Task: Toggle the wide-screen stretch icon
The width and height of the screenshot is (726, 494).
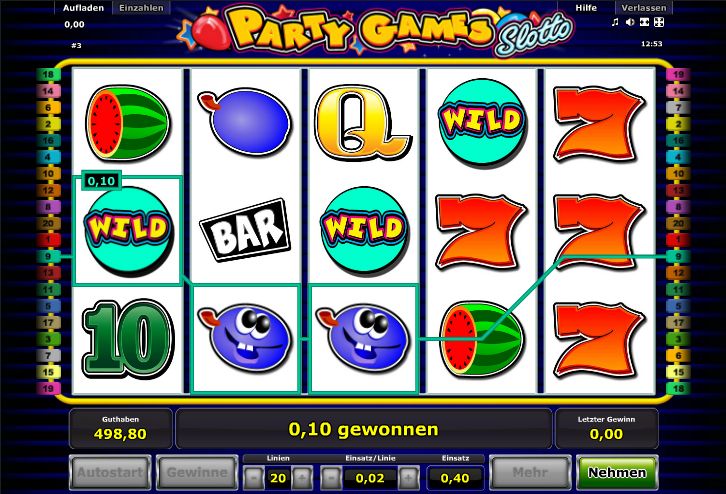Action: [x=645, y=22]
